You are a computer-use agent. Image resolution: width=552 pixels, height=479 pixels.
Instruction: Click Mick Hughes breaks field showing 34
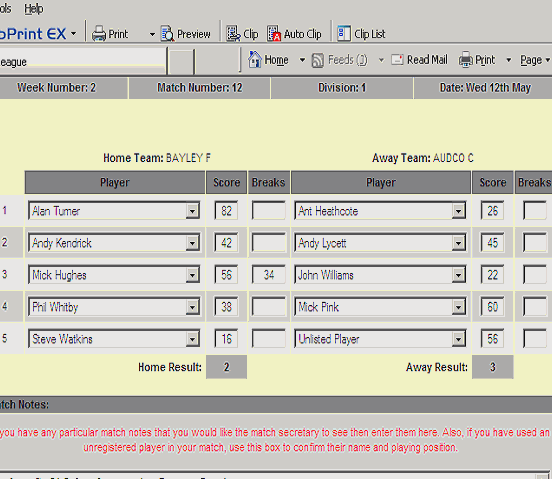[x=269, y=275]
